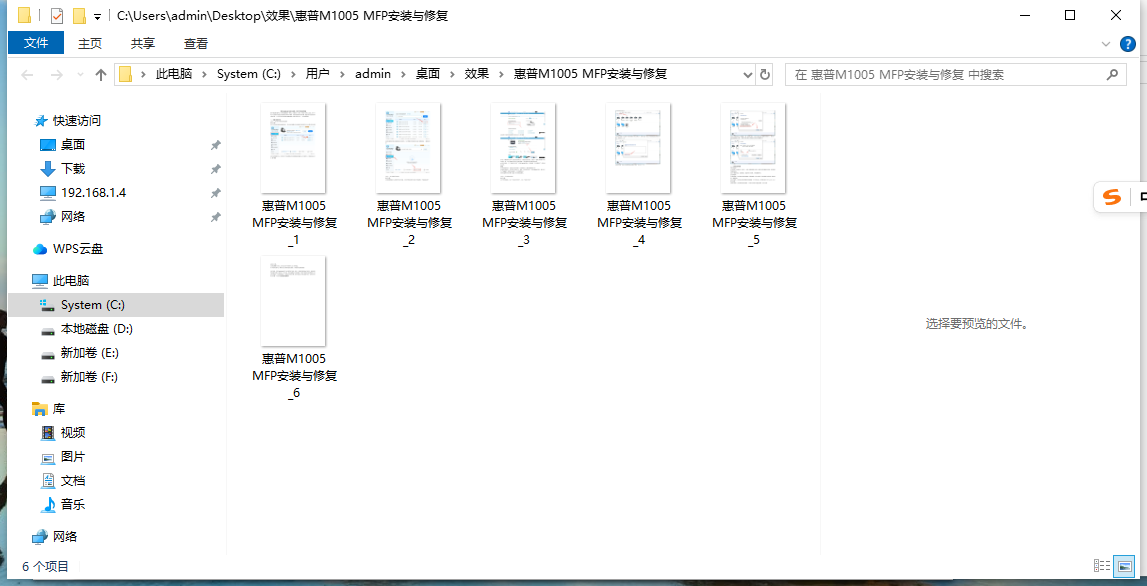Click the pin icon beside 192.168.1.4
The height and width of the screenshot is (586, 1147).
215,194
